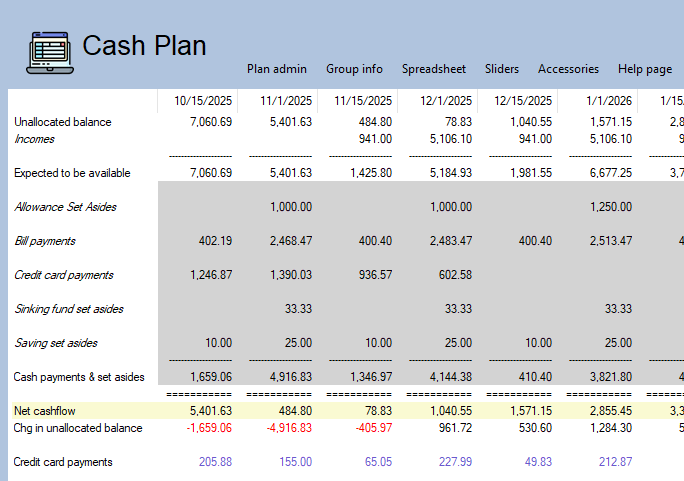Viewport: 684px width, 481px height.
Task: Click sinking fund 33.33 under 1/1/2026
Action: [x=618, y=309]
